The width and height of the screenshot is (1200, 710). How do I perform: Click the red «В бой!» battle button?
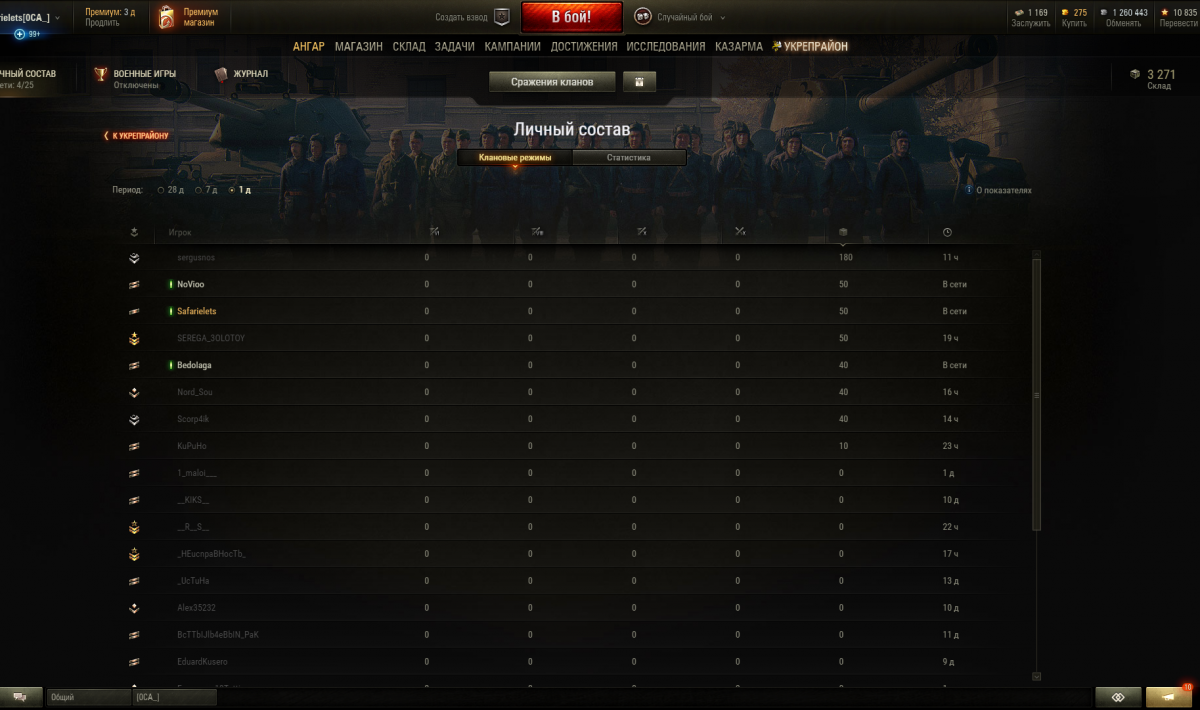coord(572,17)
